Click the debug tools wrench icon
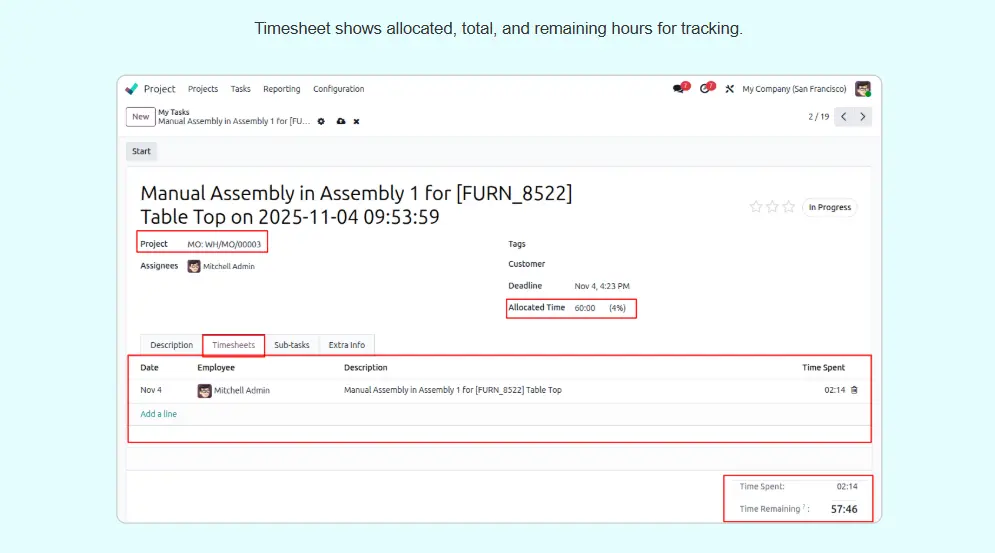This screenshot has height=553, width=995. tap(730, 89)
